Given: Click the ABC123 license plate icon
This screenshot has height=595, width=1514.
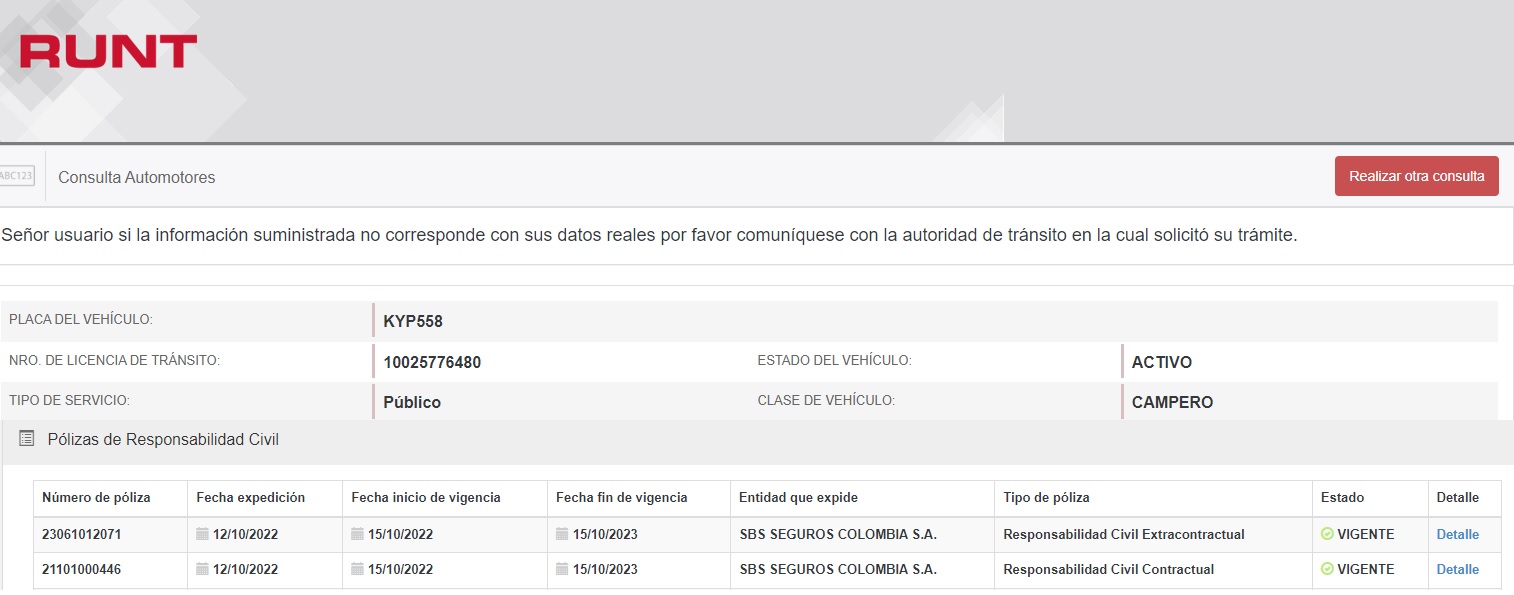Looking at the screenshot, I should click(16, 176).
